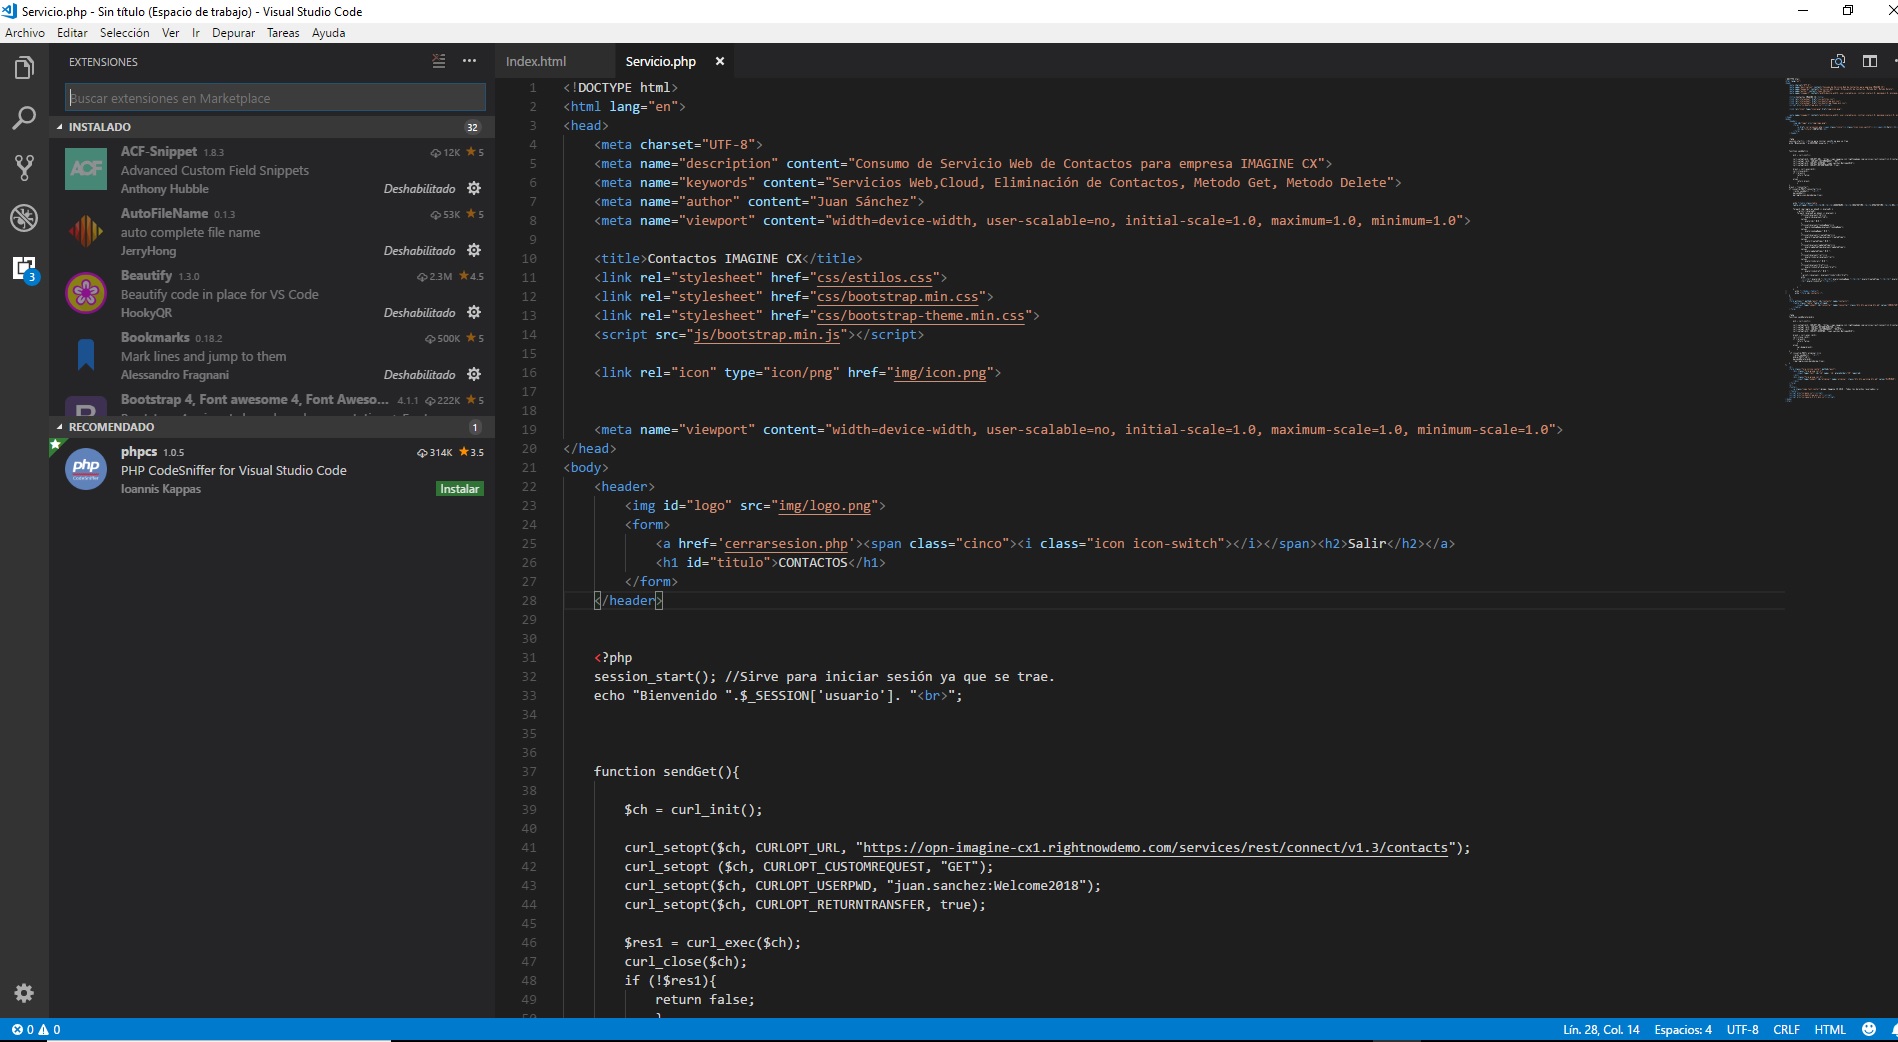Viewport: 1898px width, 1042px height.
Task: Open the settings gear in bottom left
Action: click(x=24, y=993)
